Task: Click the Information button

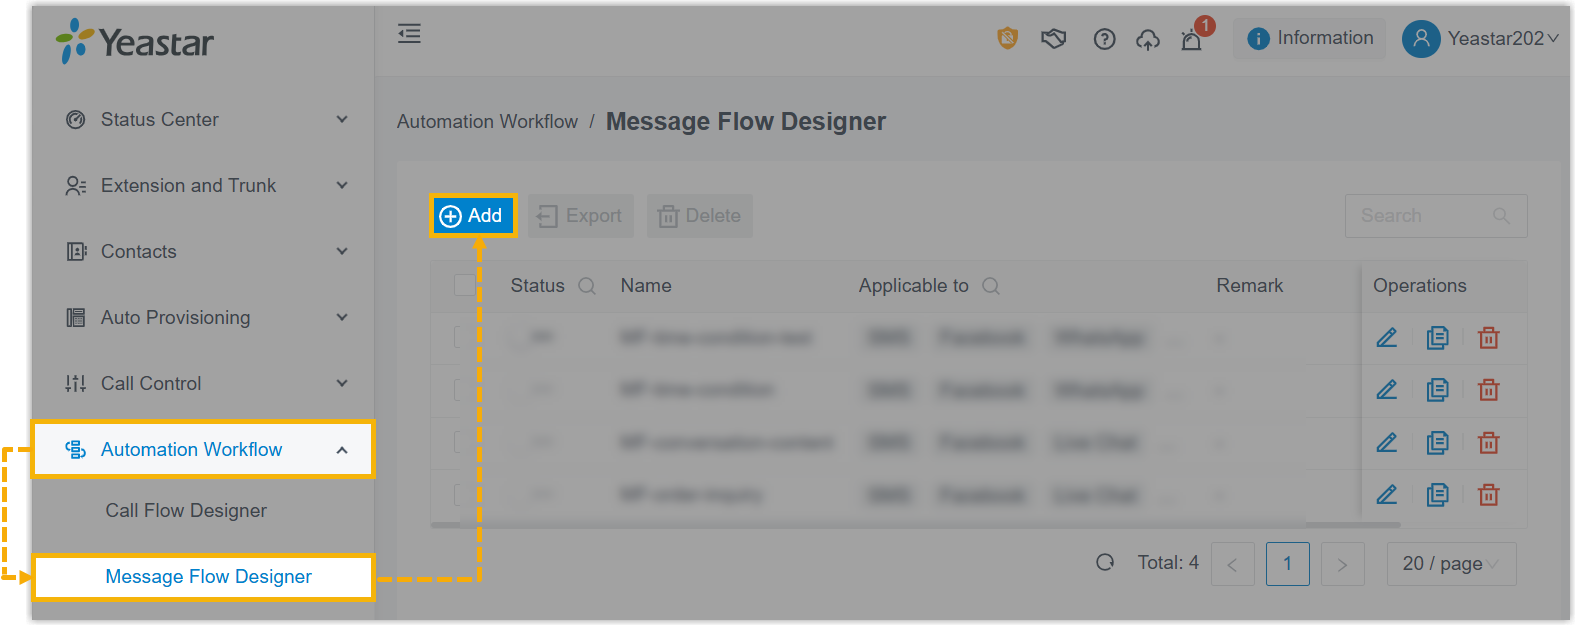Action: pos(1310,38)
